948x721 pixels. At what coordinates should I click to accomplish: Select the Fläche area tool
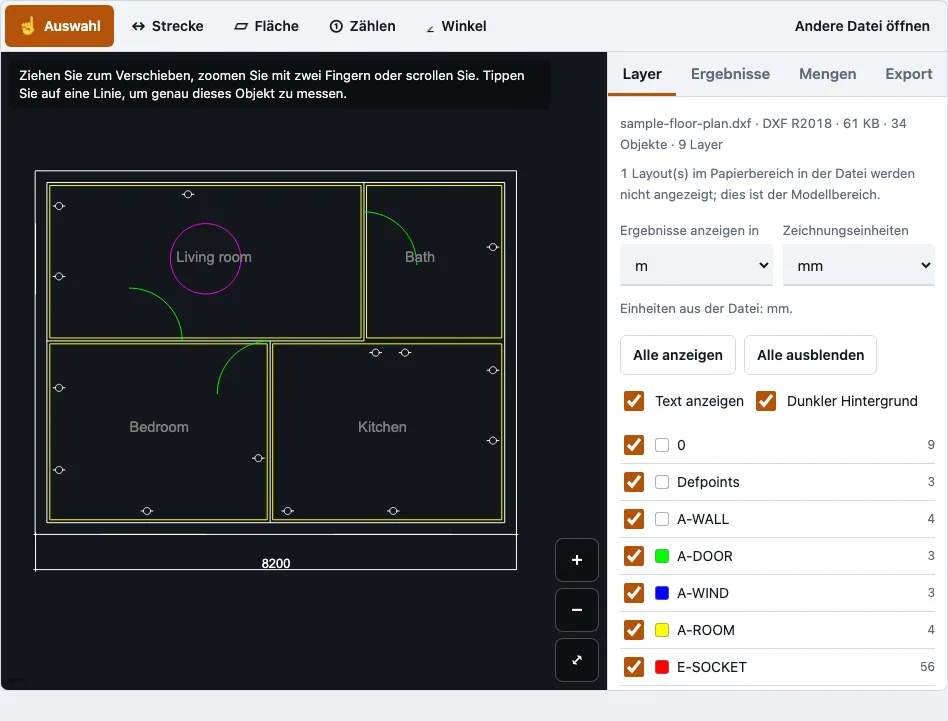pos(267,26)
